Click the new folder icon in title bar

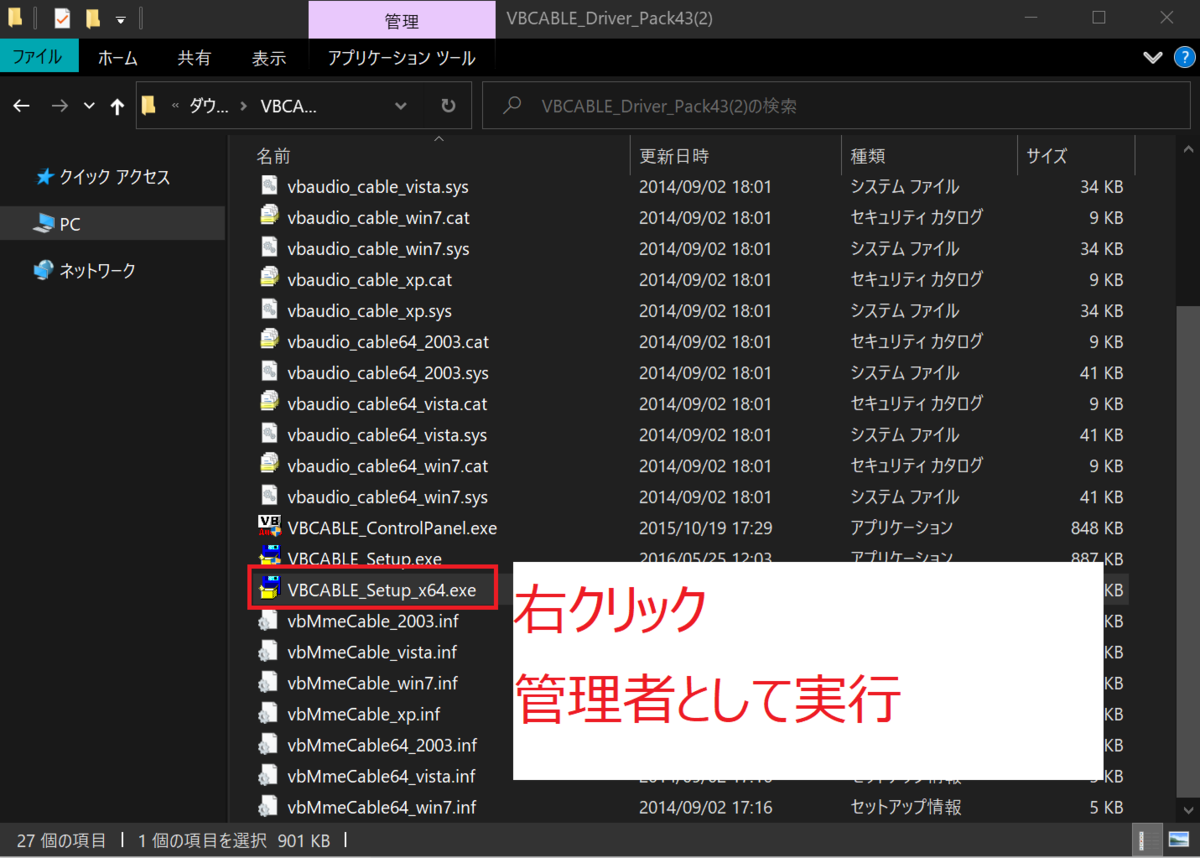click(x=92, y=18)
